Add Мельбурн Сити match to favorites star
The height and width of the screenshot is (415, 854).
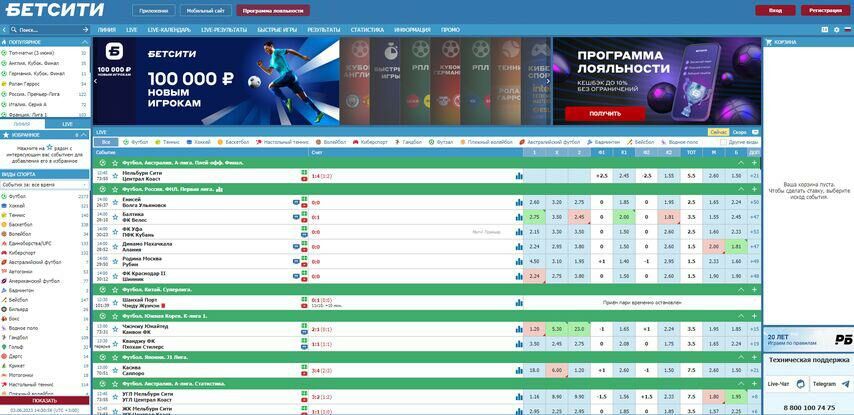[x=115, y=176]
